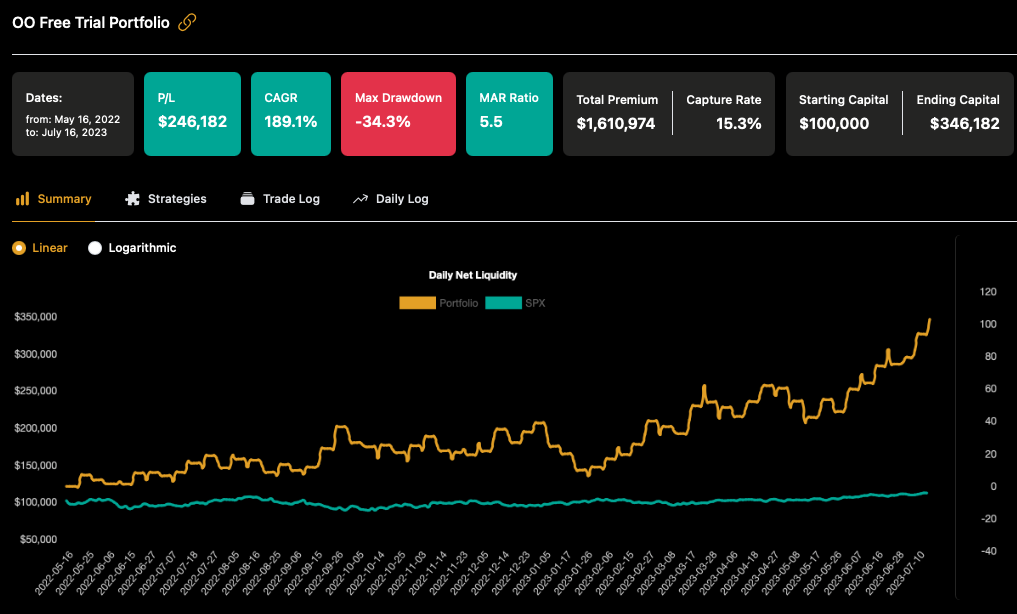Click the Dates range card

pos(73,113)
